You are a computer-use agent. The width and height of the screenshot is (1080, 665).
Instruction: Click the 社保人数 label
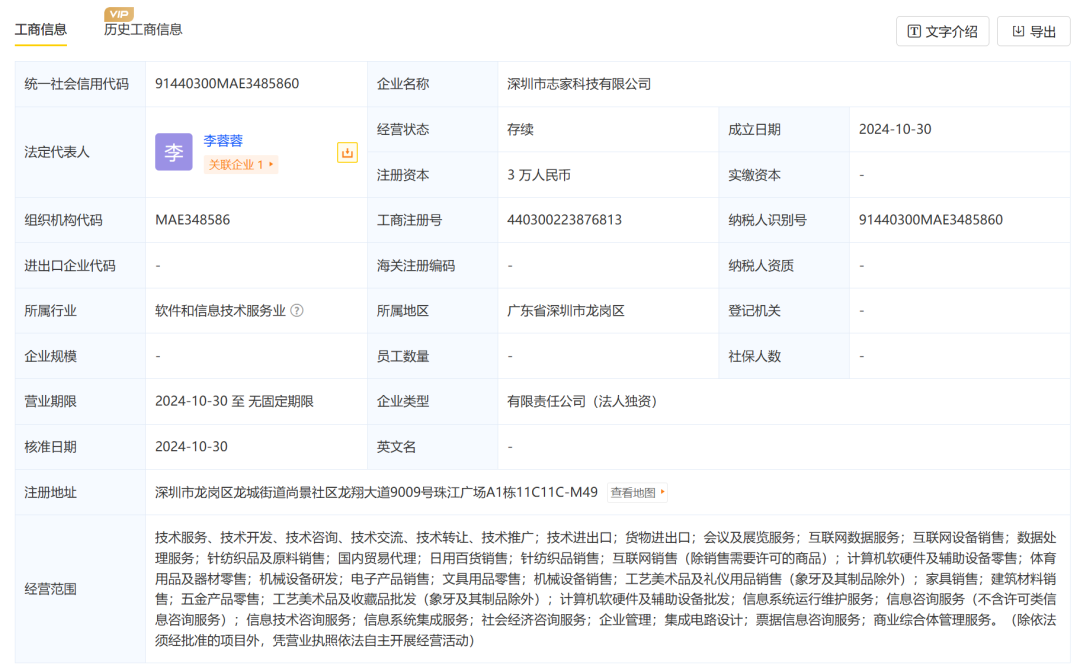click(x=754, y=356)
